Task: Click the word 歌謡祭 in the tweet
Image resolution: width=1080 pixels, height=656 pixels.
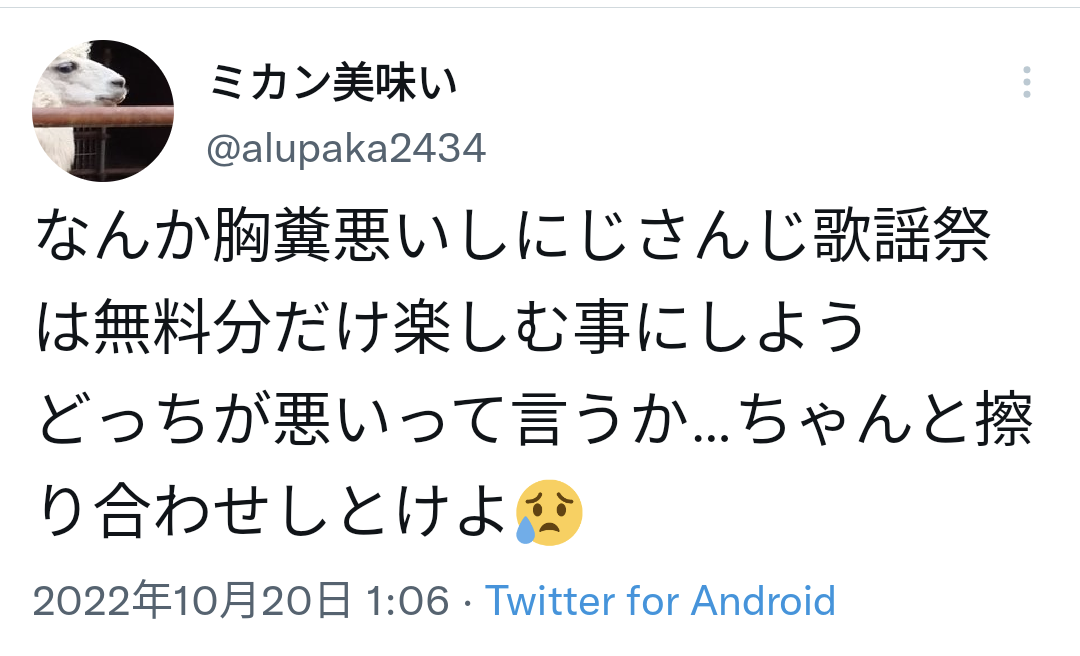Action: tap(902, 235)
